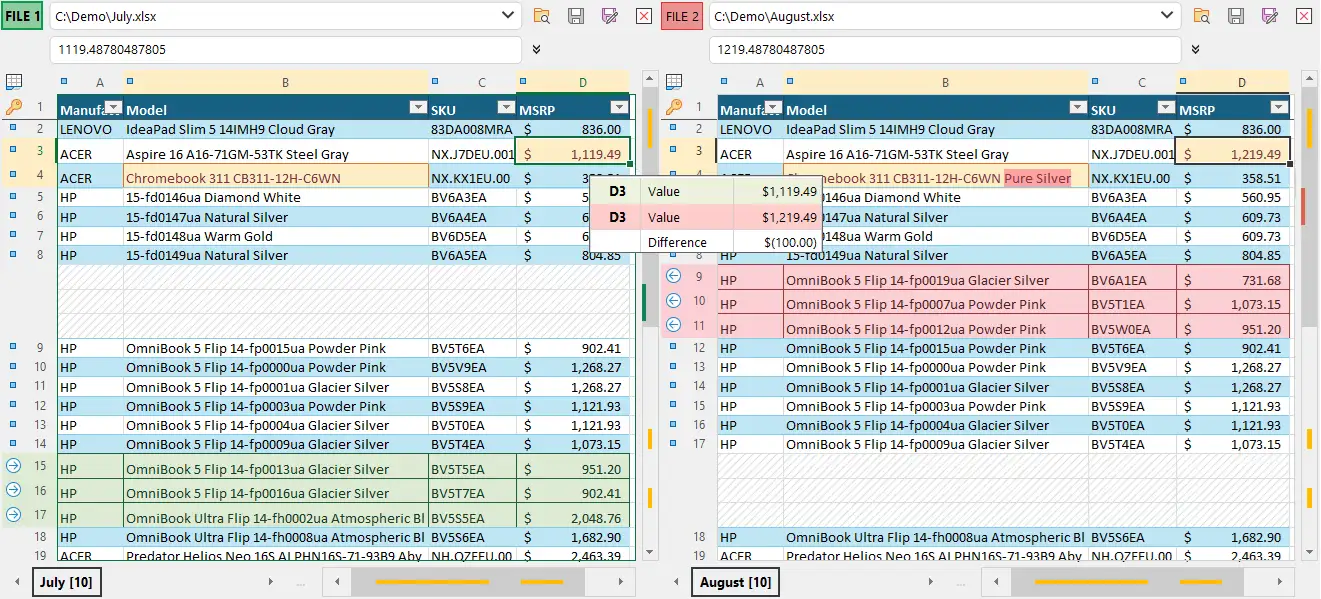Screen dimensions: 1321x599
Task: Copy August row 9 left using arrow icon
Action: tap(674, 277)
